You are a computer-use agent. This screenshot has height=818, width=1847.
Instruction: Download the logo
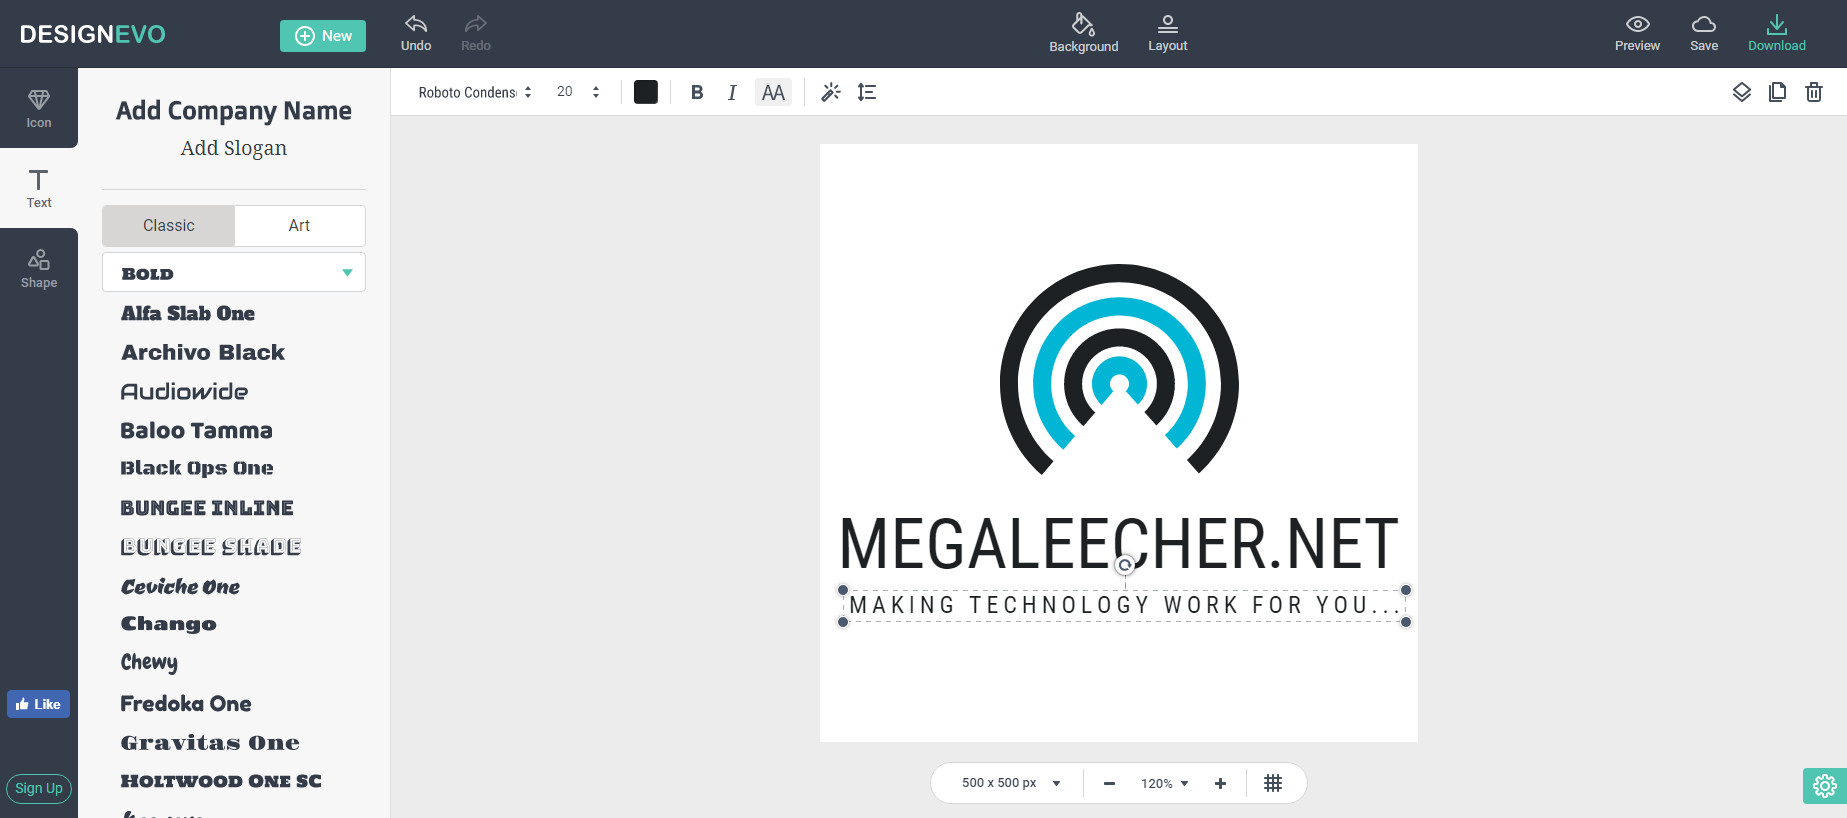[1776, 33]
